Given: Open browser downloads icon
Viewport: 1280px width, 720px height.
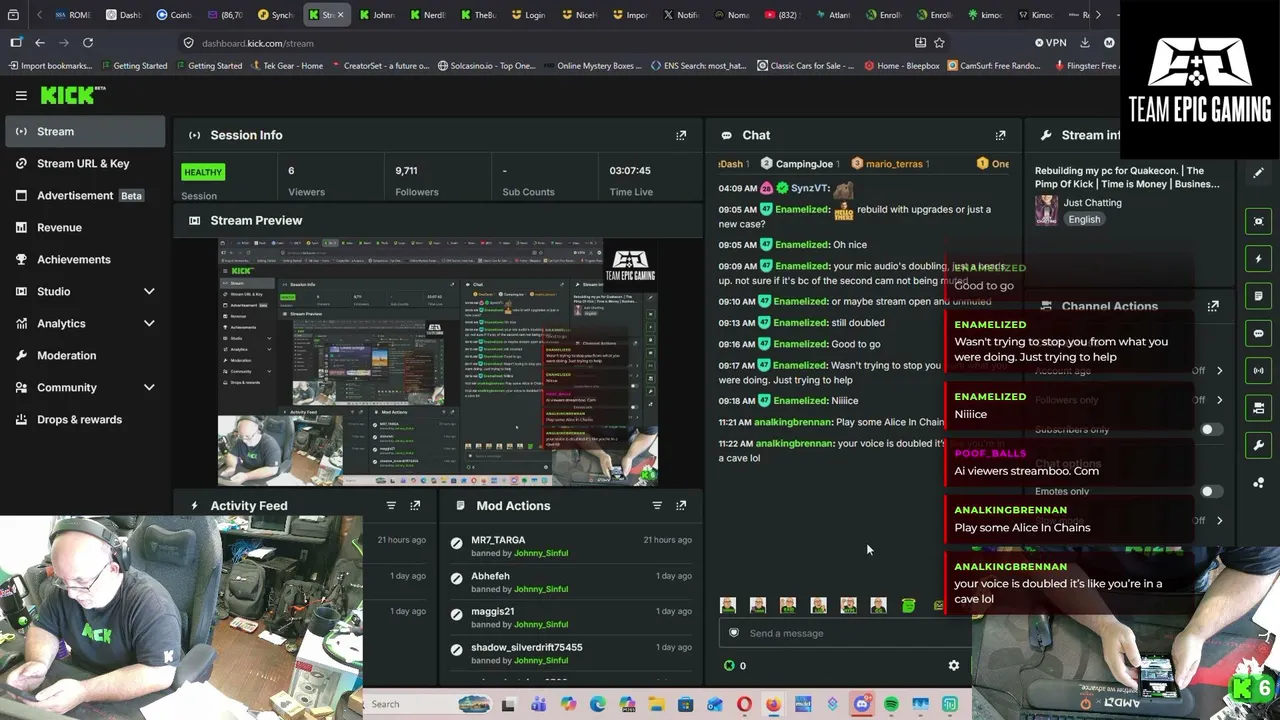Looking at the screenshot, I should (x=1085, y=43).
